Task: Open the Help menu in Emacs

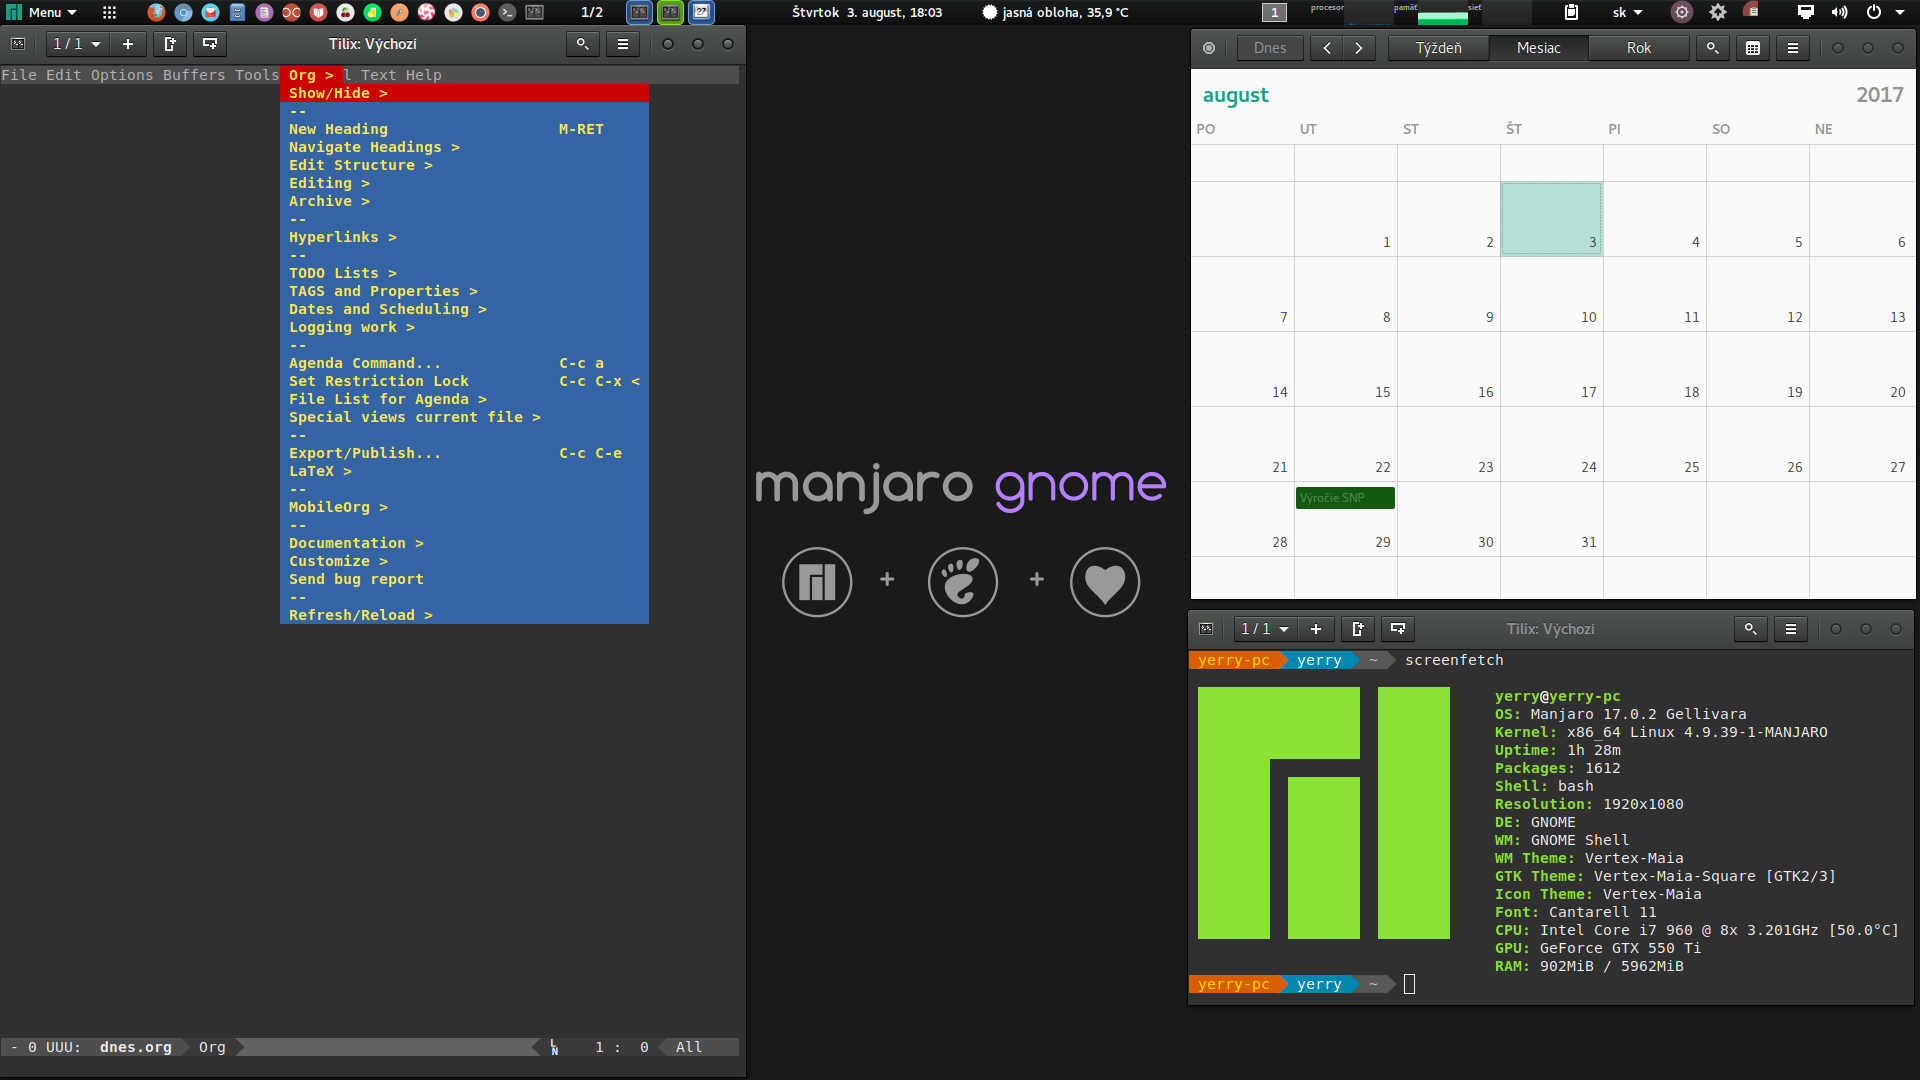Action: coord(423,75)
